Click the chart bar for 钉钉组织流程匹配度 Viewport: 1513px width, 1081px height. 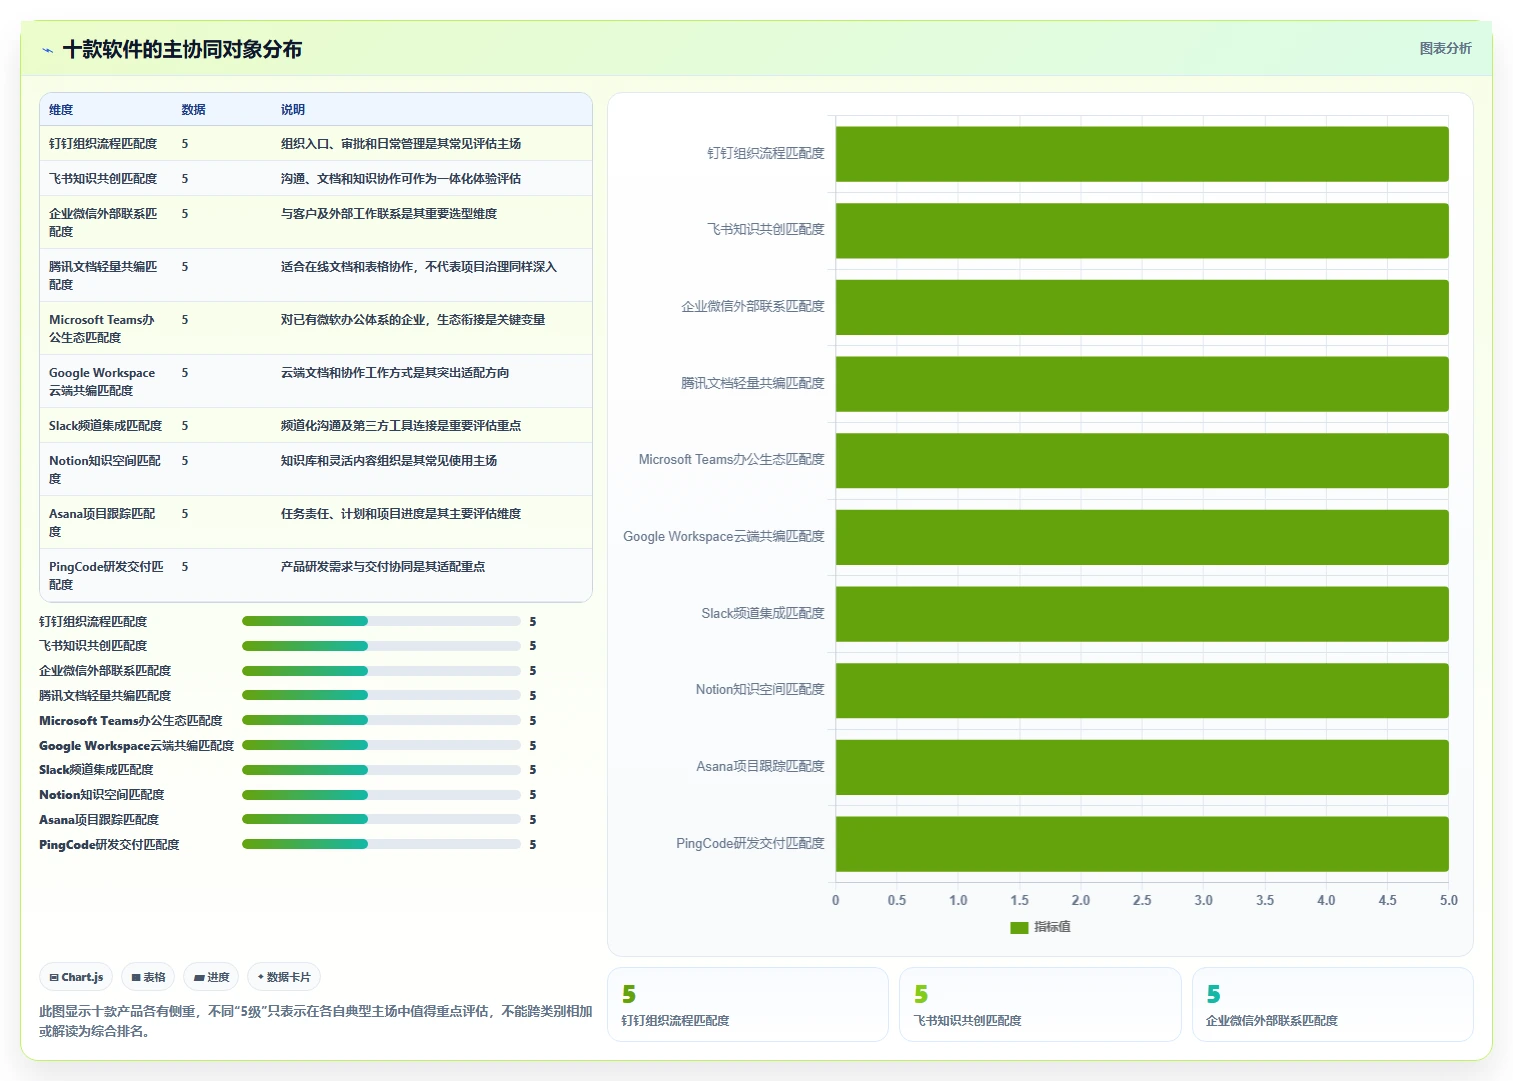[1142, 154]
